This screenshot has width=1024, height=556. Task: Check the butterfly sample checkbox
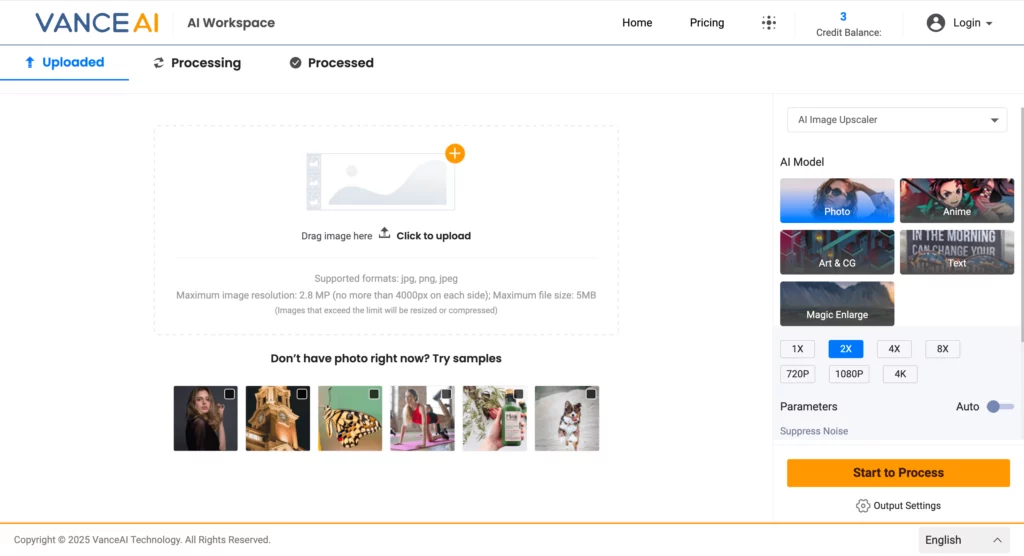(374, 394)
